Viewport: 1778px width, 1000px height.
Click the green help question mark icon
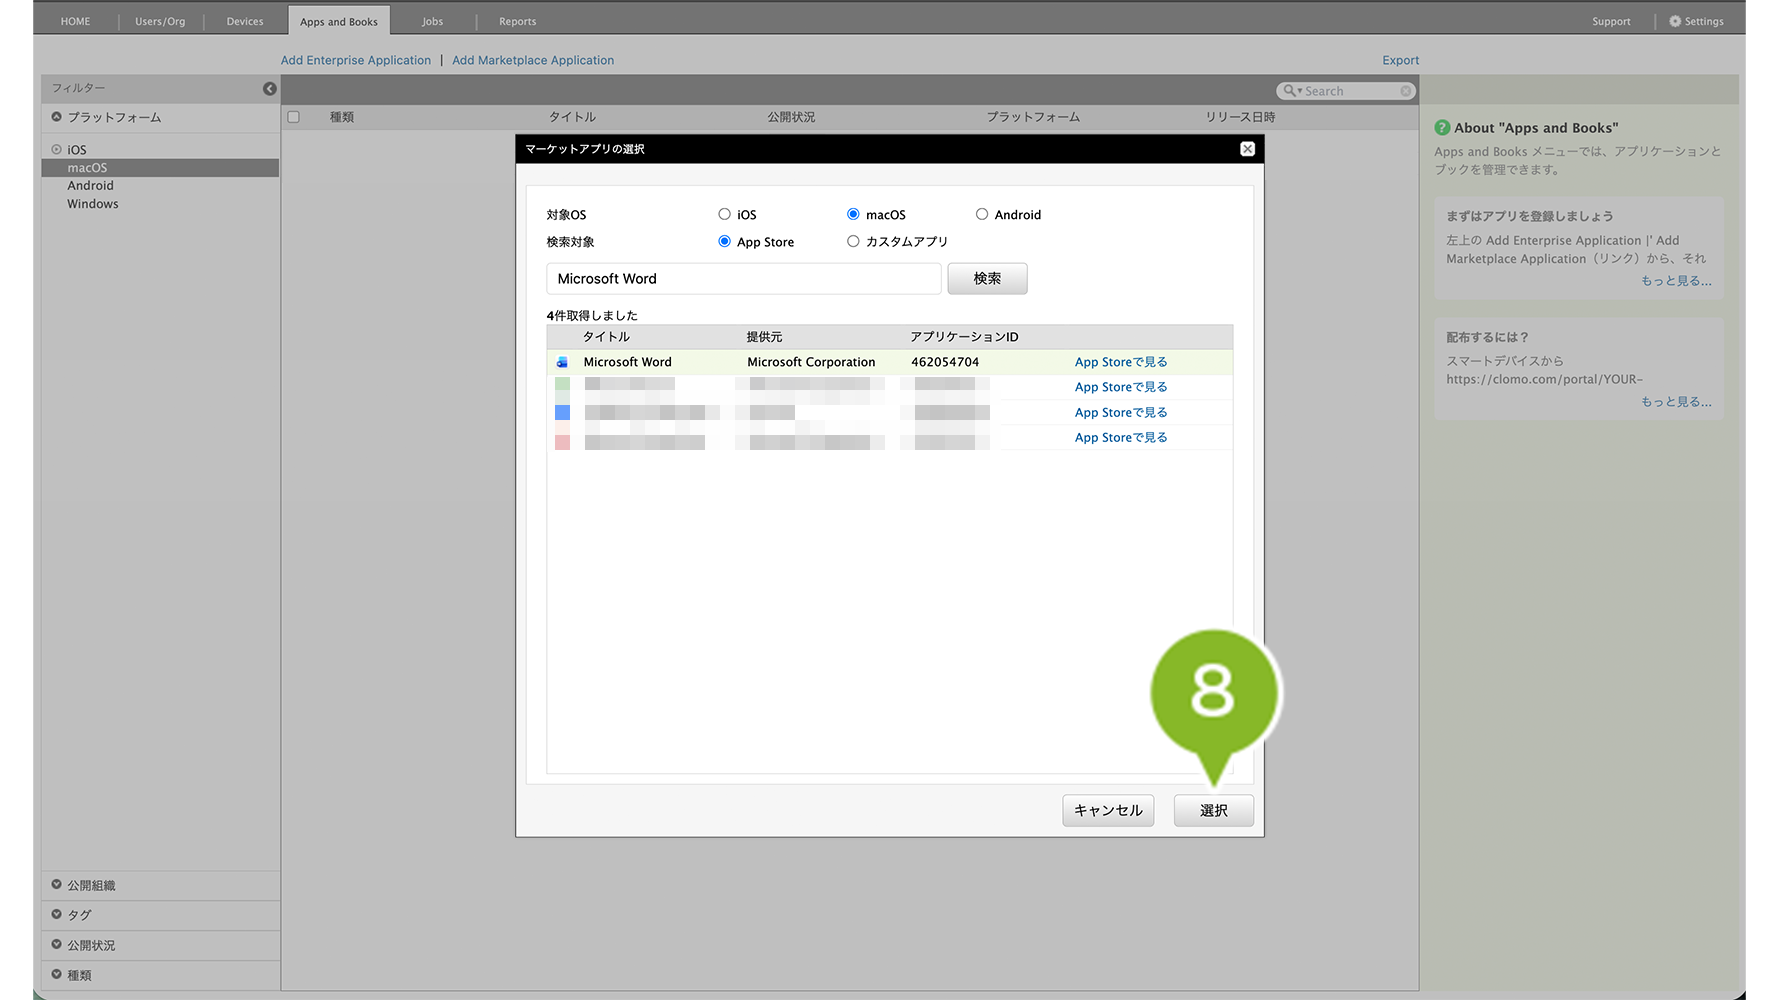click(1442, 128)
